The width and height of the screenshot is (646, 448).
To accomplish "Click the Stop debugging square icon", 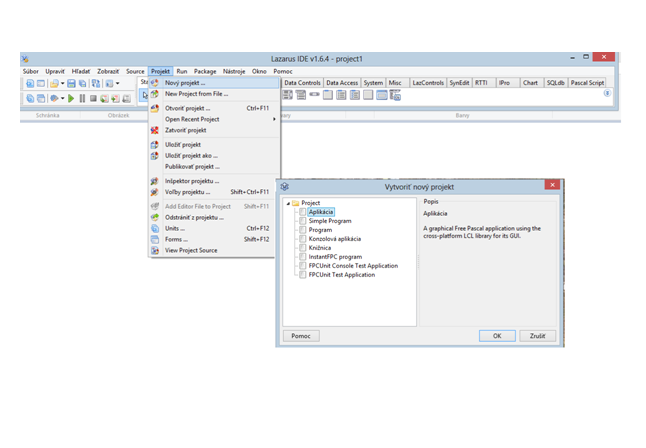I will (x=93, y=98).
